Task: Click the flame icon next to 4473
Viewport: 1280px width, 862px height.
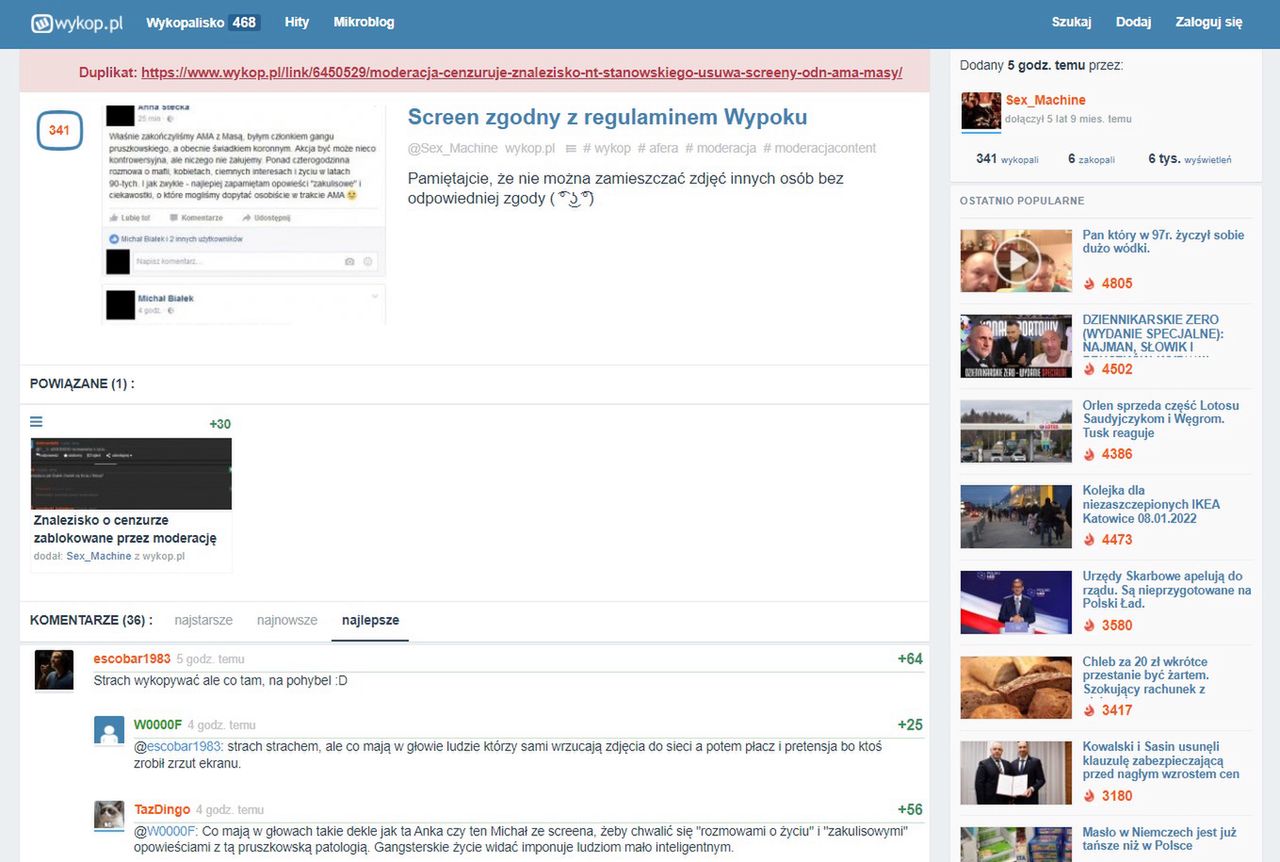Action: tap(1090, 539)
